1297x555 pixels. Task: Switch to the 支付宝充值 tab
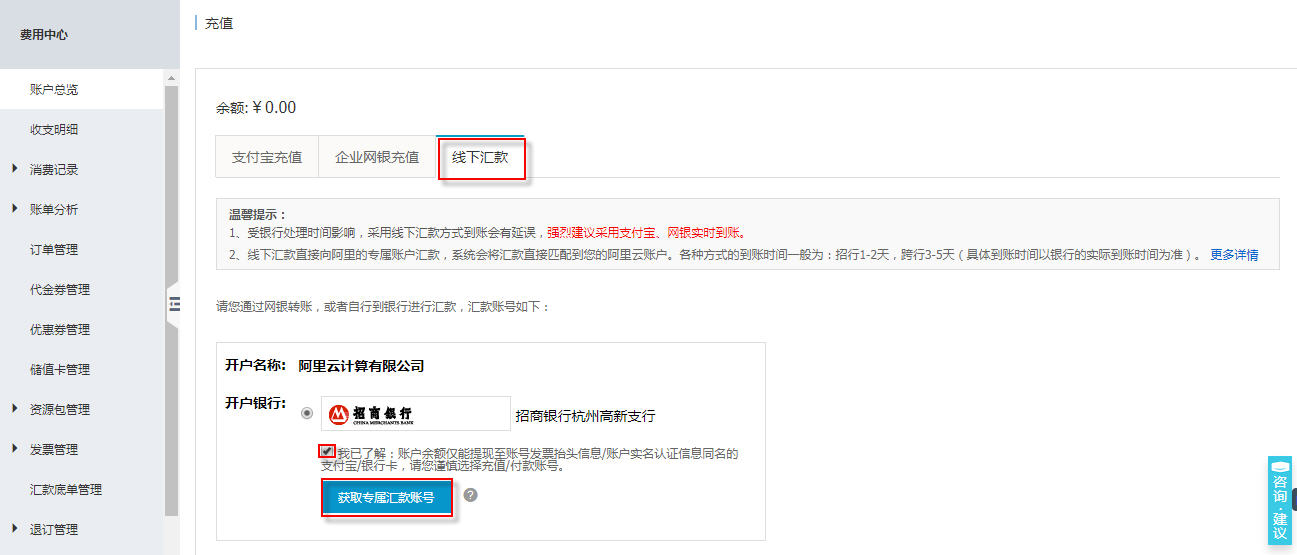tap(267, 157)
